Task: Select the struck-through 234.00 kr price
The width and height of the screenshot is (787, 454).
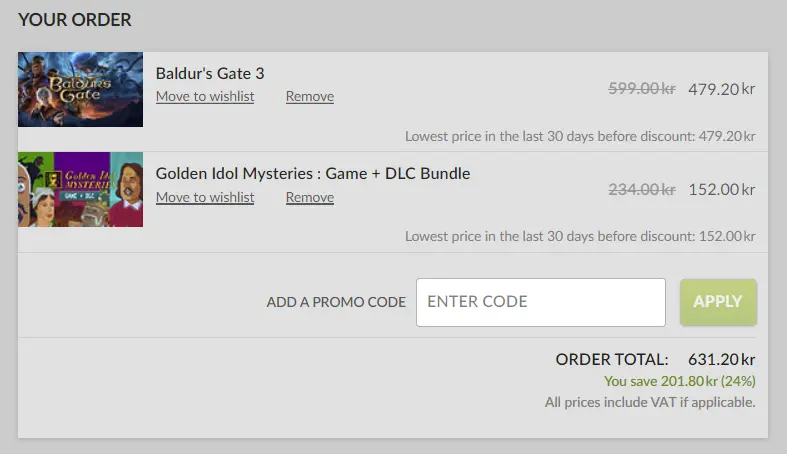Action: [642, 190]
